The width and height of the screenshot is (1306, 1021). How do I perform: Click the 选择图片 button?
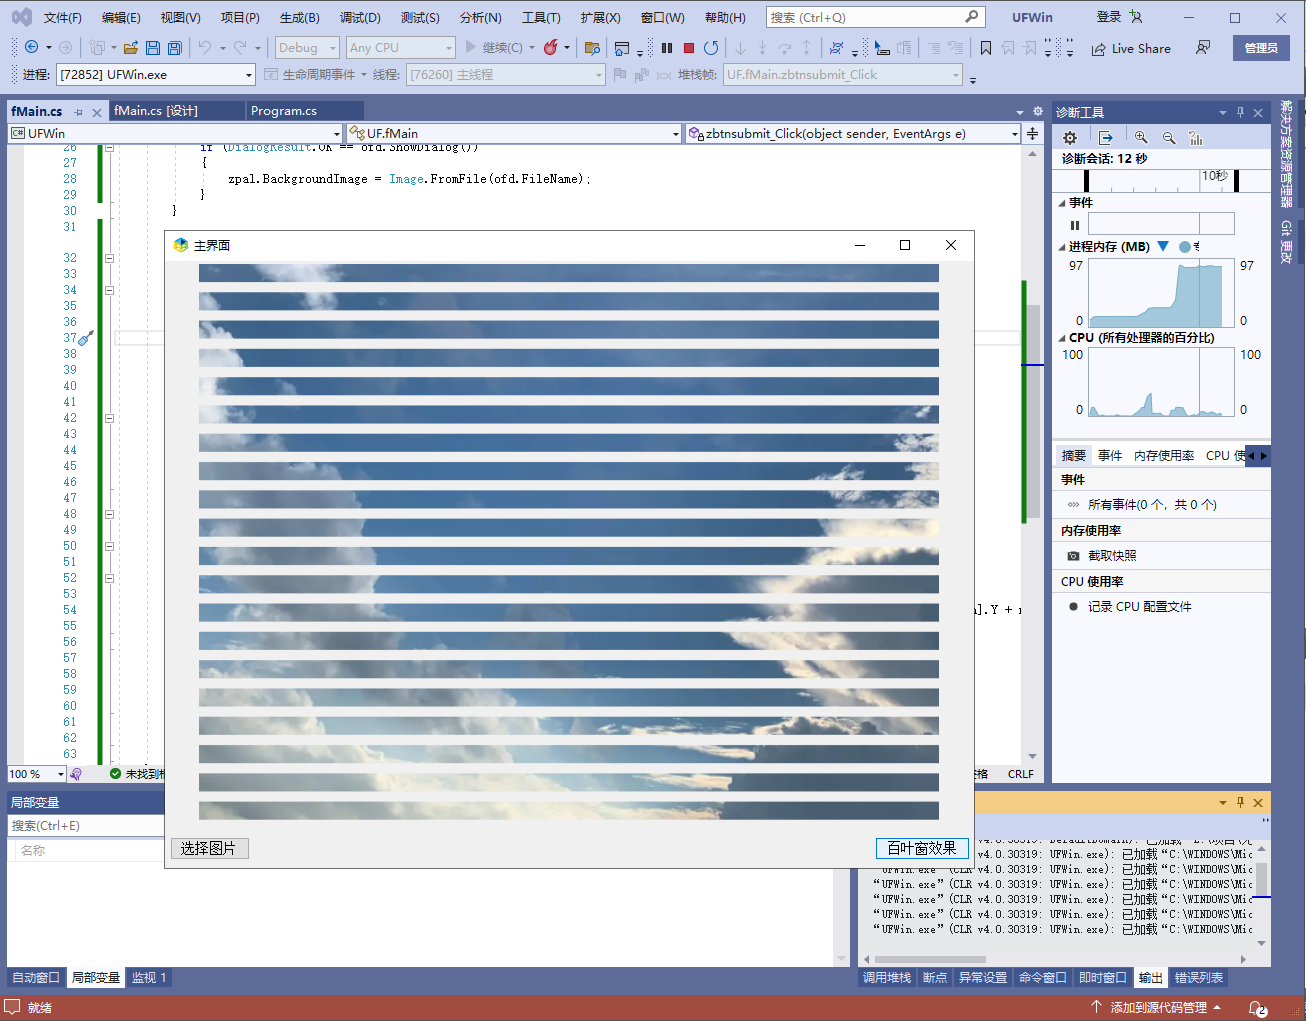tap(209, 848)
